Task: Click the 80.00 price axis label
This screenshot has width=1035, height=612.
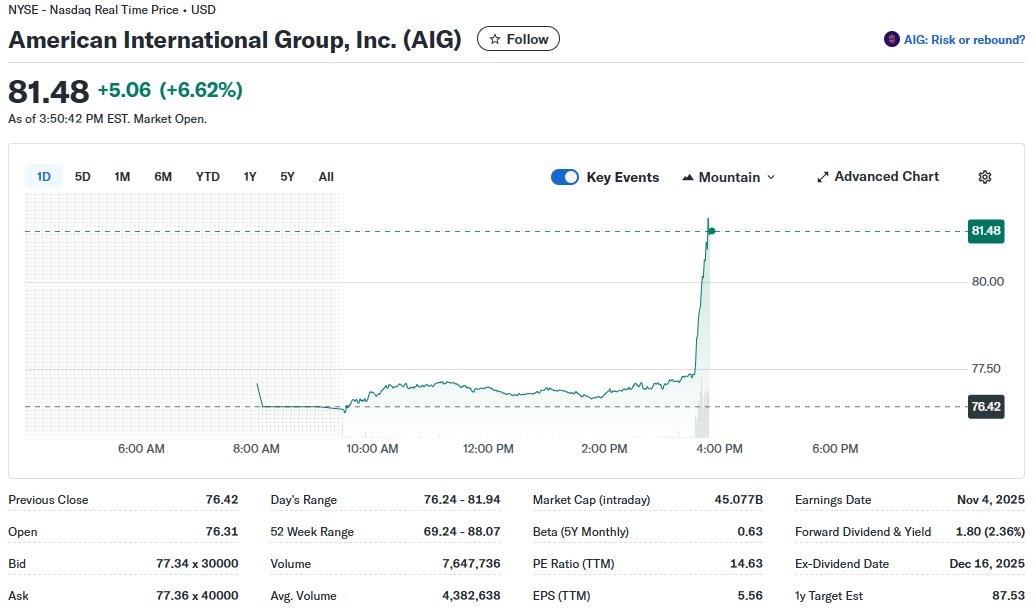Action: pos(987,282)
